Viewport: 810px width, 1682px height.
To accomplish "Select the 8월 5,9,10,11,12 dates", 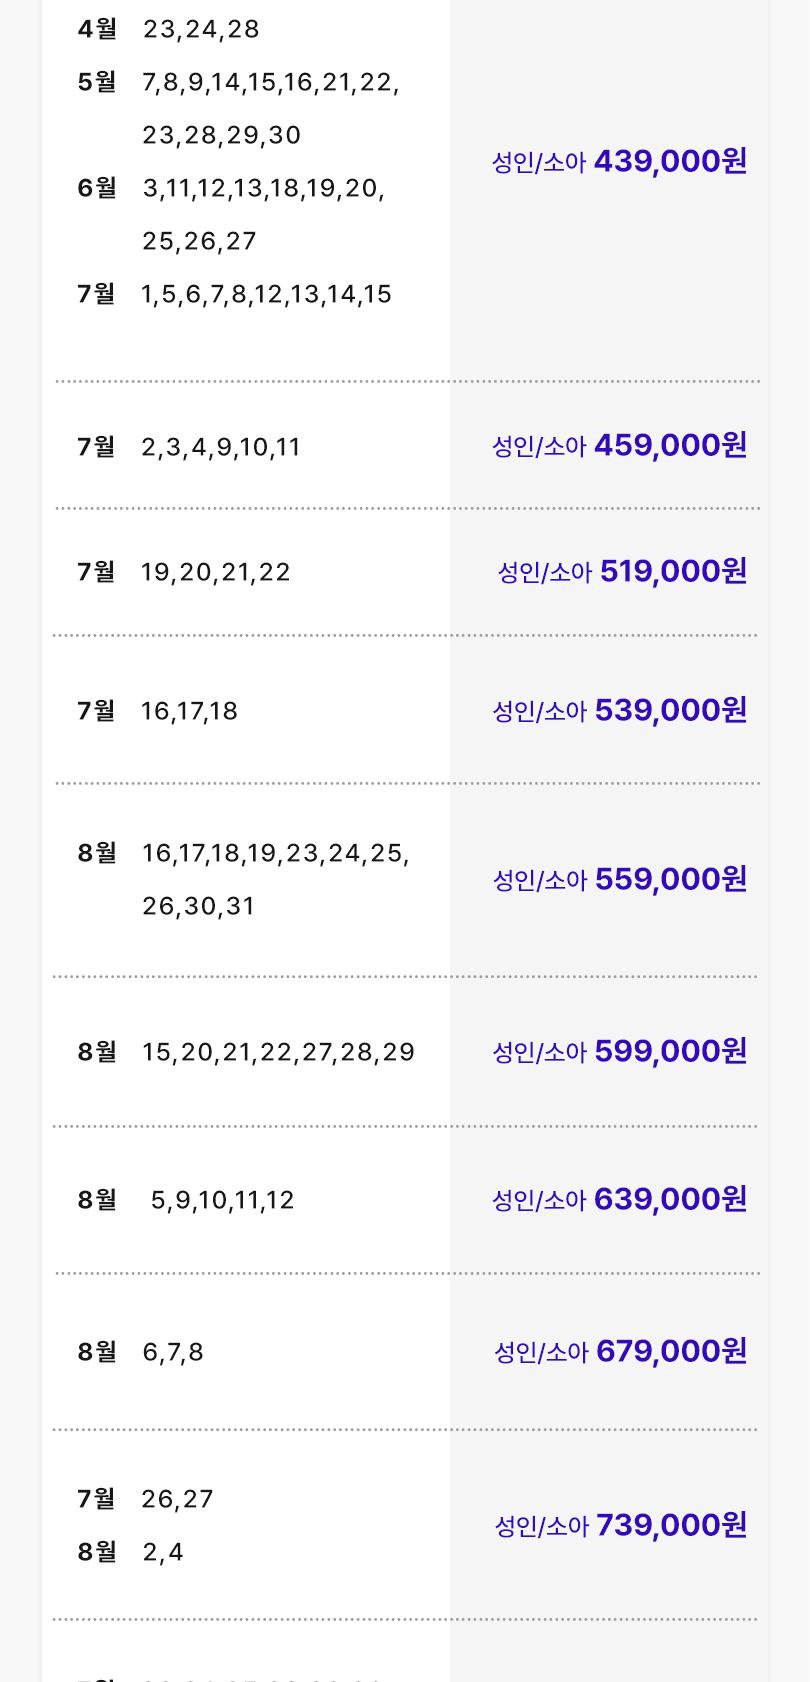I will (x=223, y=1200).
